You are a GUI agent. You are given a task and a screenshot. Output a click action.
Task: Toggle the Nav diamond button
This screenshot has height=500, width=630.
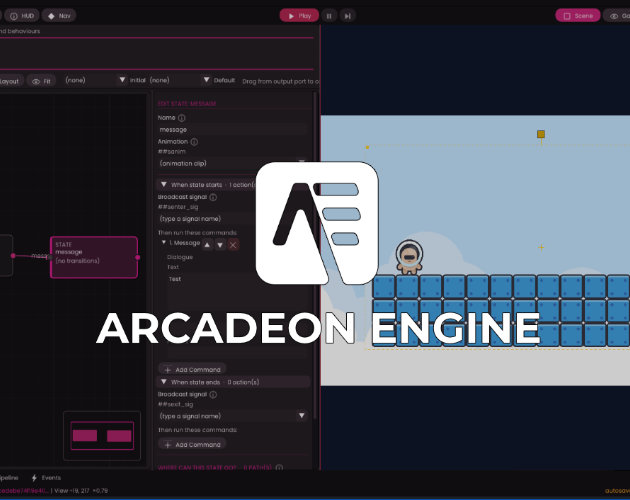click(59, 16)
